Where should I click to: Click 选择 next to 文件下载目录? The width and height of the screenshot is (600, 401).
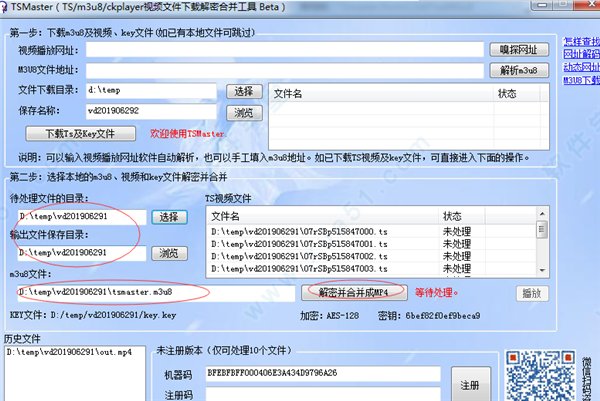pos(243,91)
